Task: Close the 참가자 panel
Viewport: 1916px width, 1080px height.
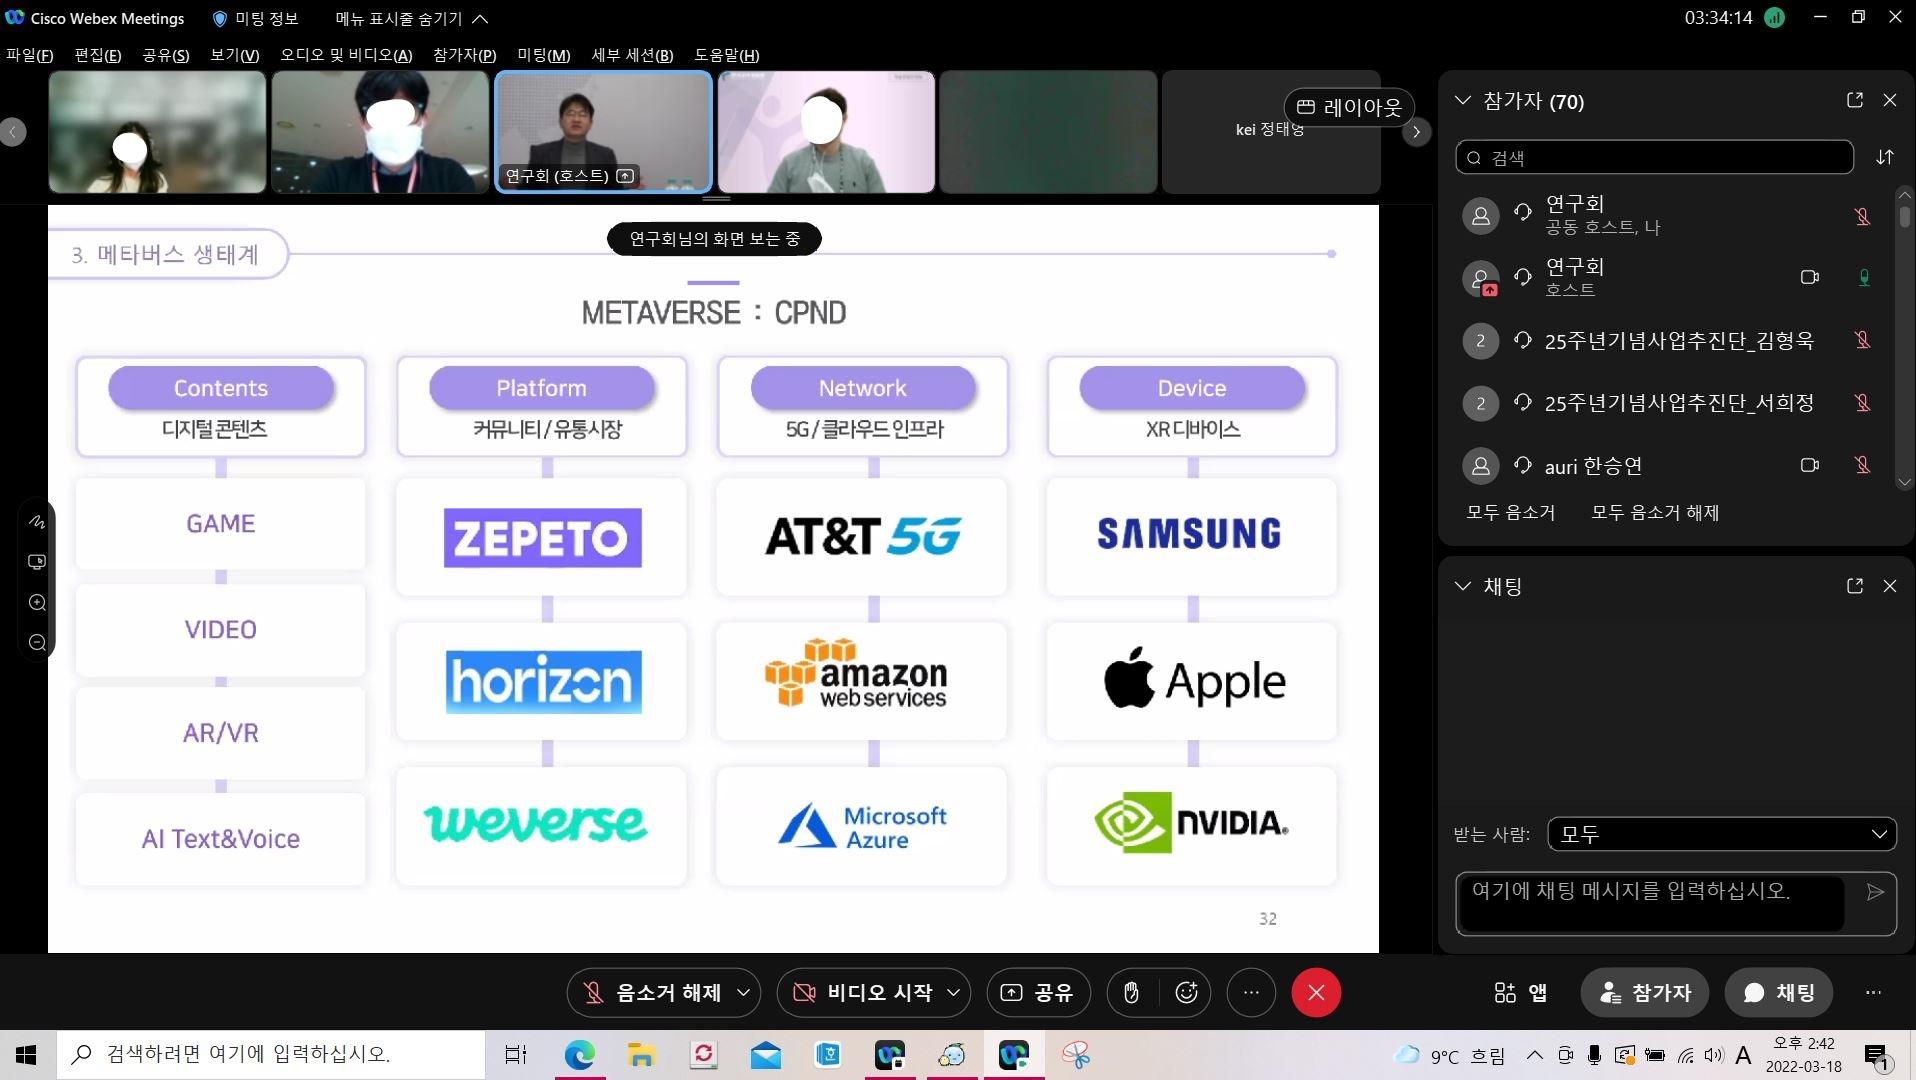Action: pyautogui.click(x=1890, y=100)
